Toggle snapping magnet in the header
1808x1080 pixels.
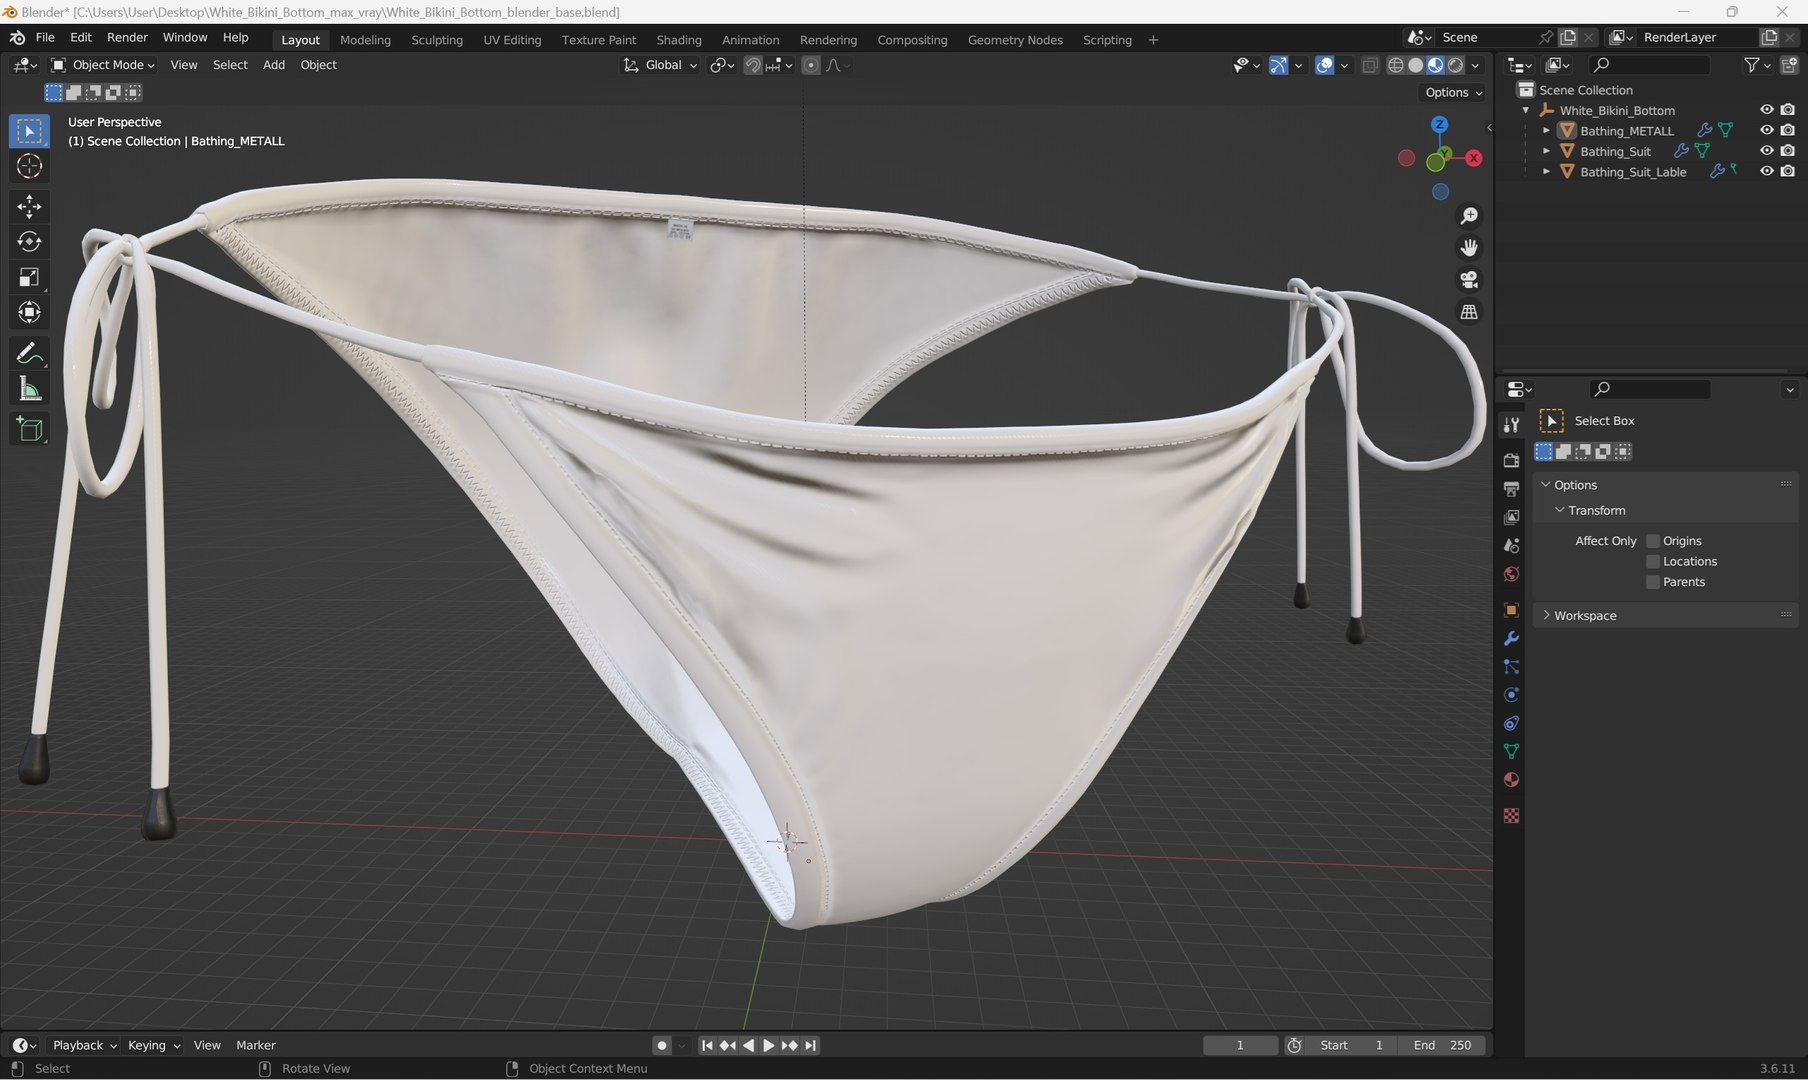pos(753,65)
